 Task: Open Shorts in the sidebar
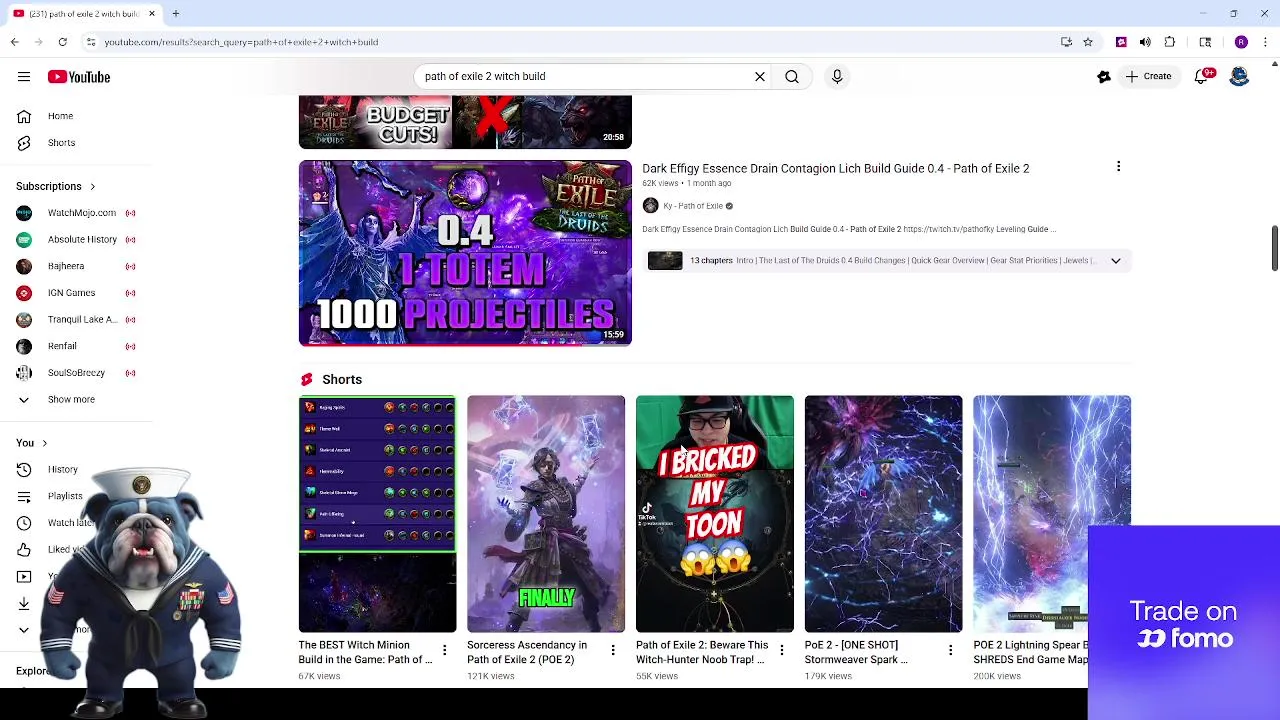(x=61, y=143)
